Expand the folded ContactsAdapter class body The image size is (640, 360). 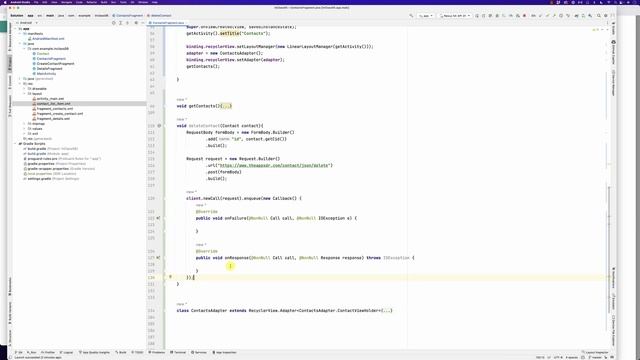[387, 311]
